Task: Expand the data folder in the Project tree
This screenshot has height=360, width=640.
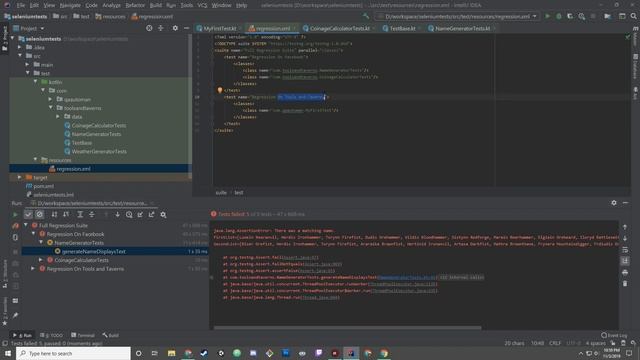Action: coord(58,117)
